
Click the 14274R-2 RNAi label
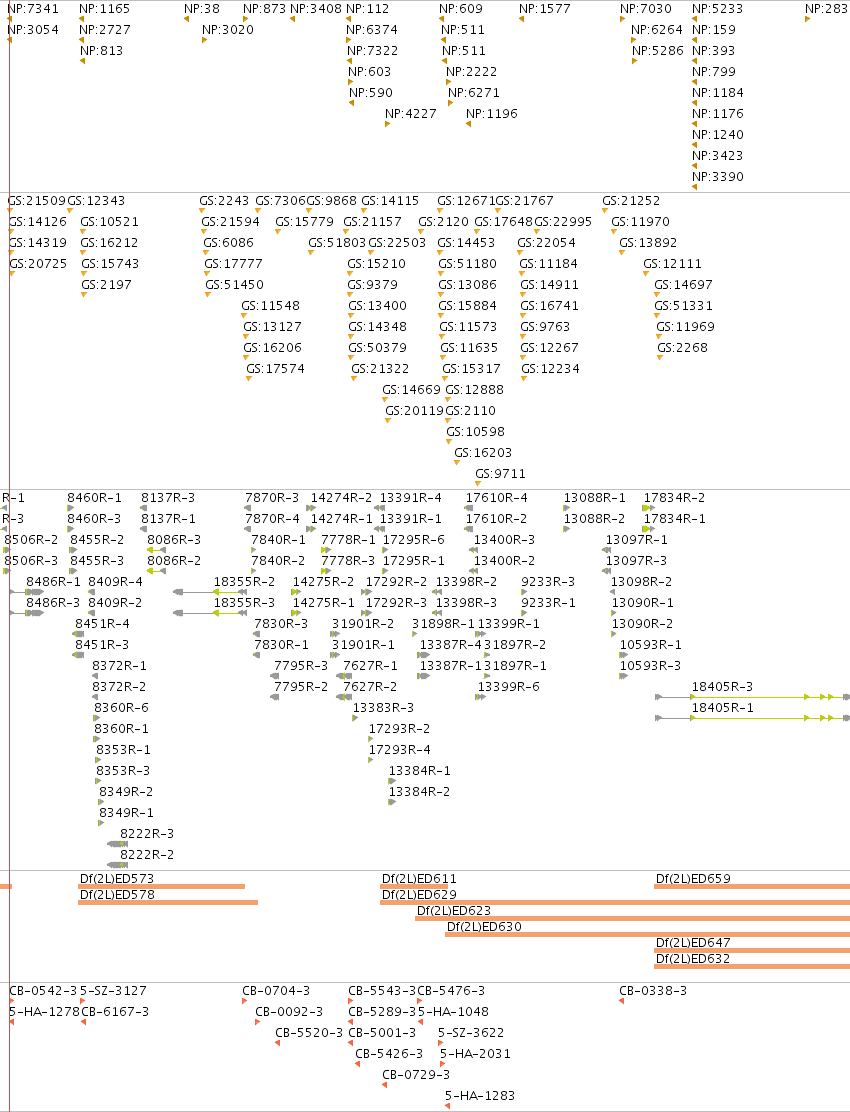click(x=341, y=498)
